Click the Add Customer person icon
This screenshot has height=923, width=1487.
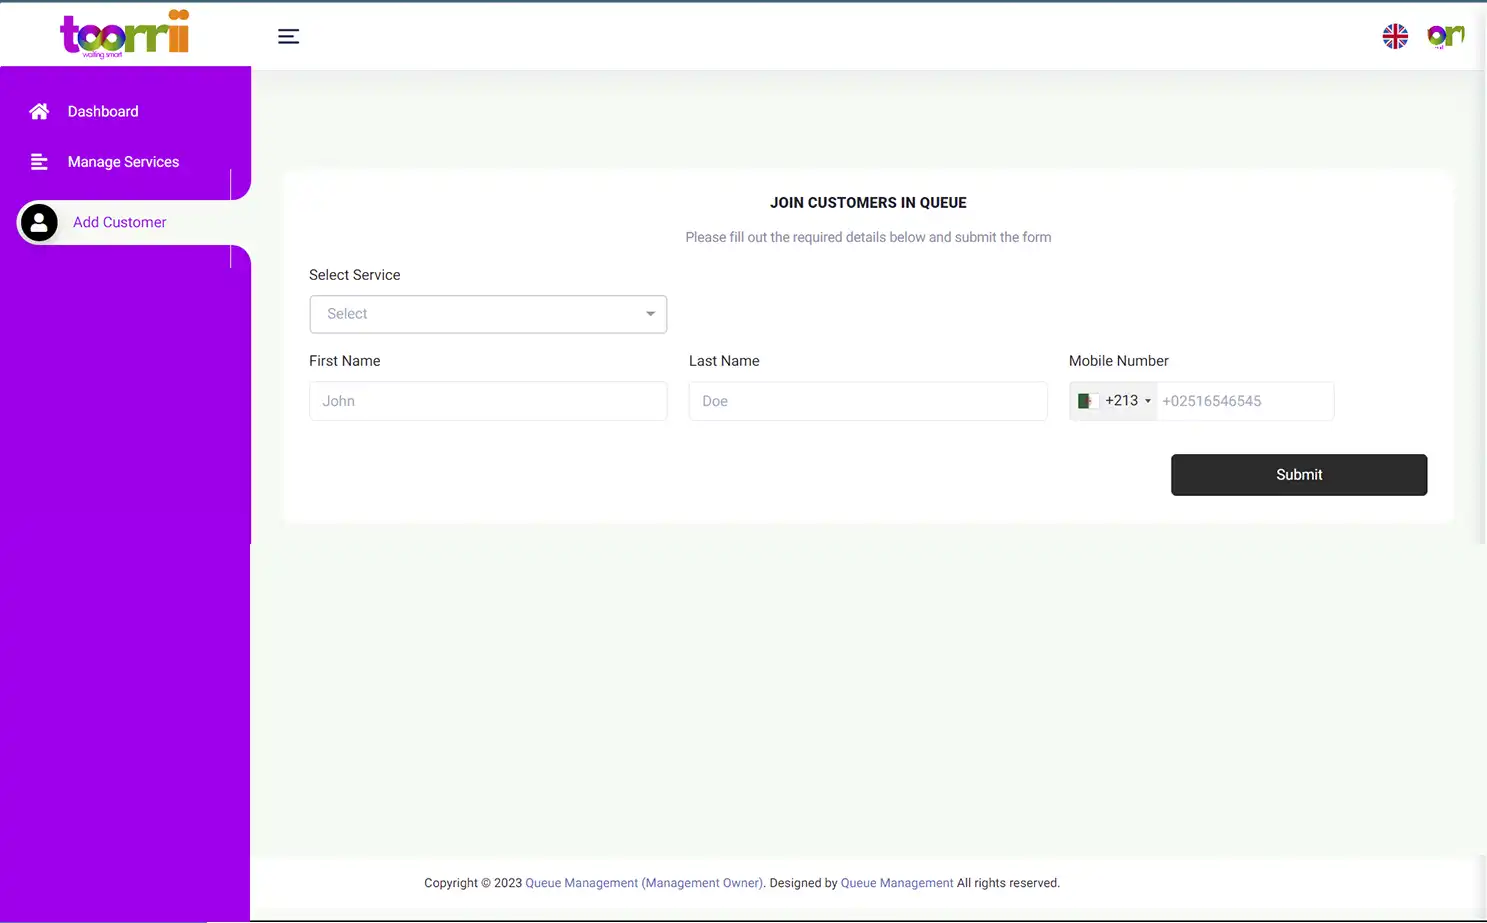pyautogui.click(x=39, y=222)
